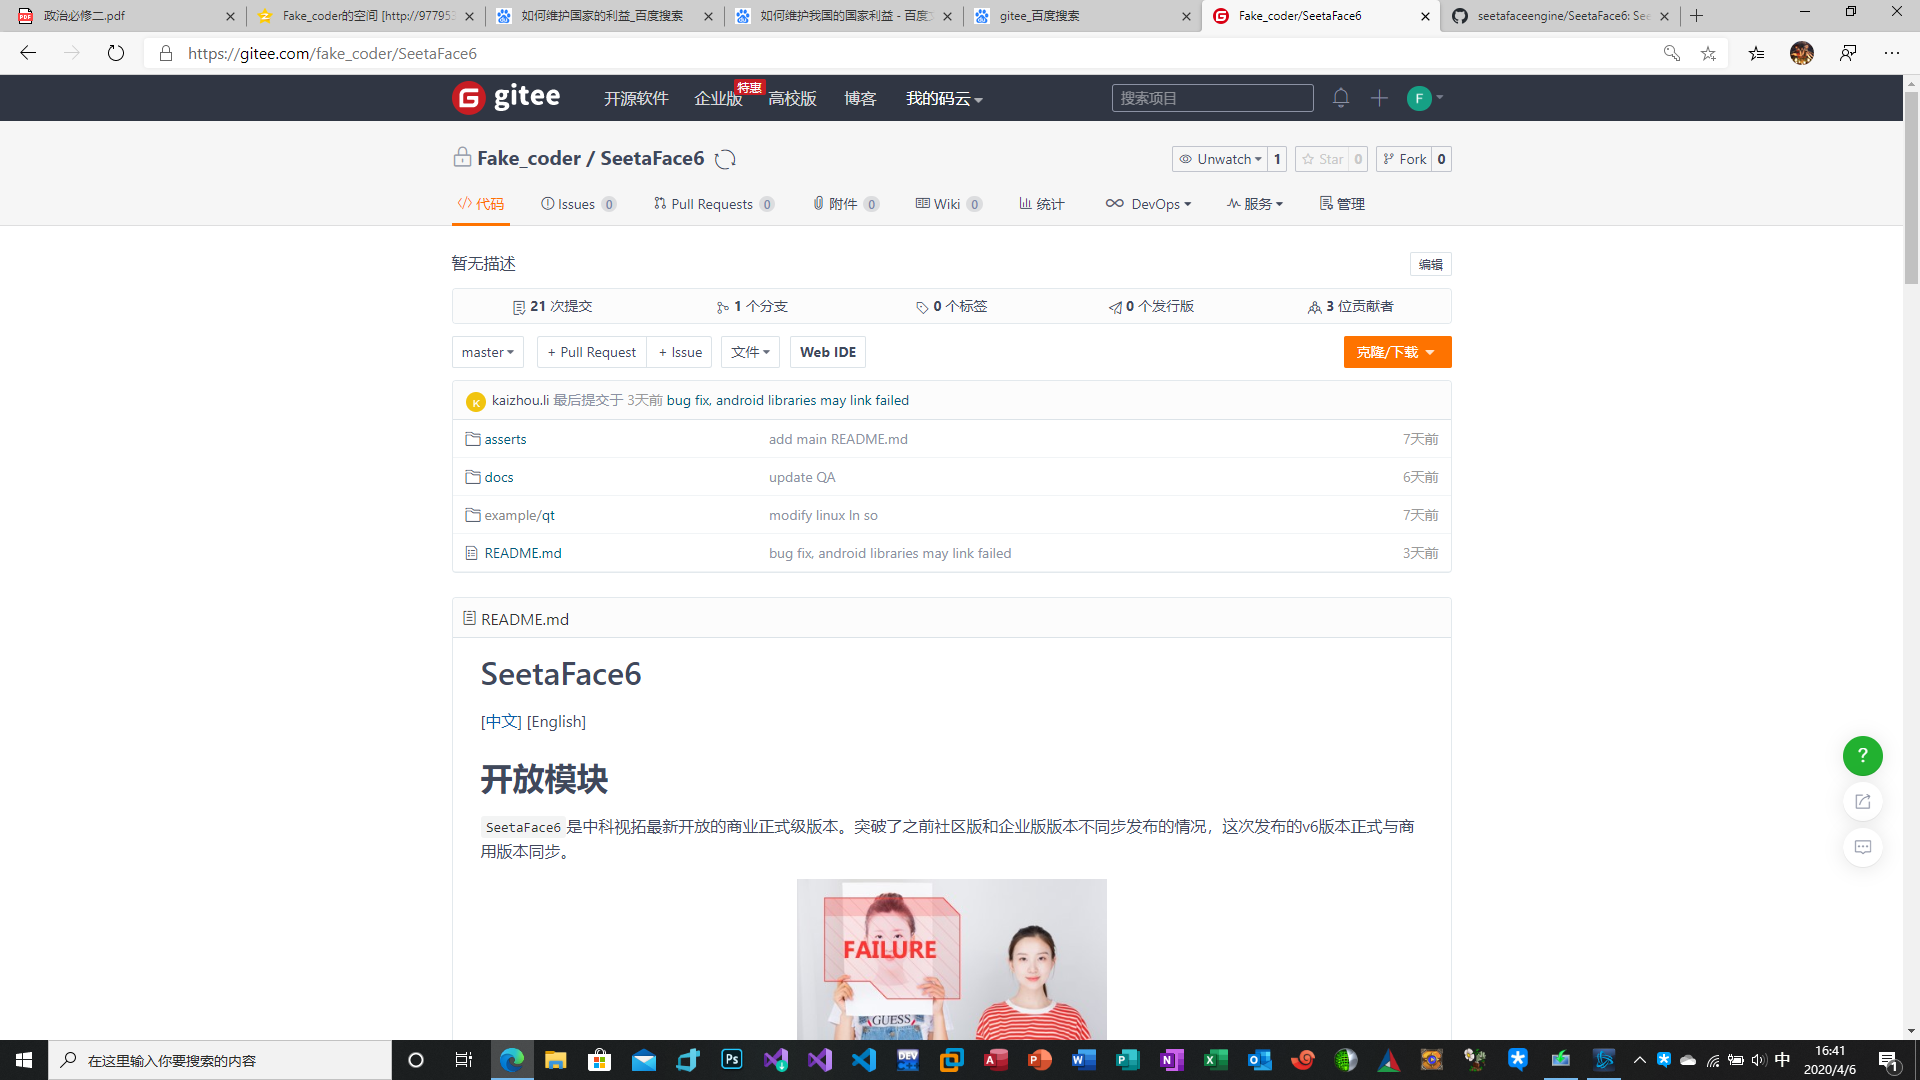Open notifications via the bell icon
1920x1080 pixels.
coord(1340,98)
